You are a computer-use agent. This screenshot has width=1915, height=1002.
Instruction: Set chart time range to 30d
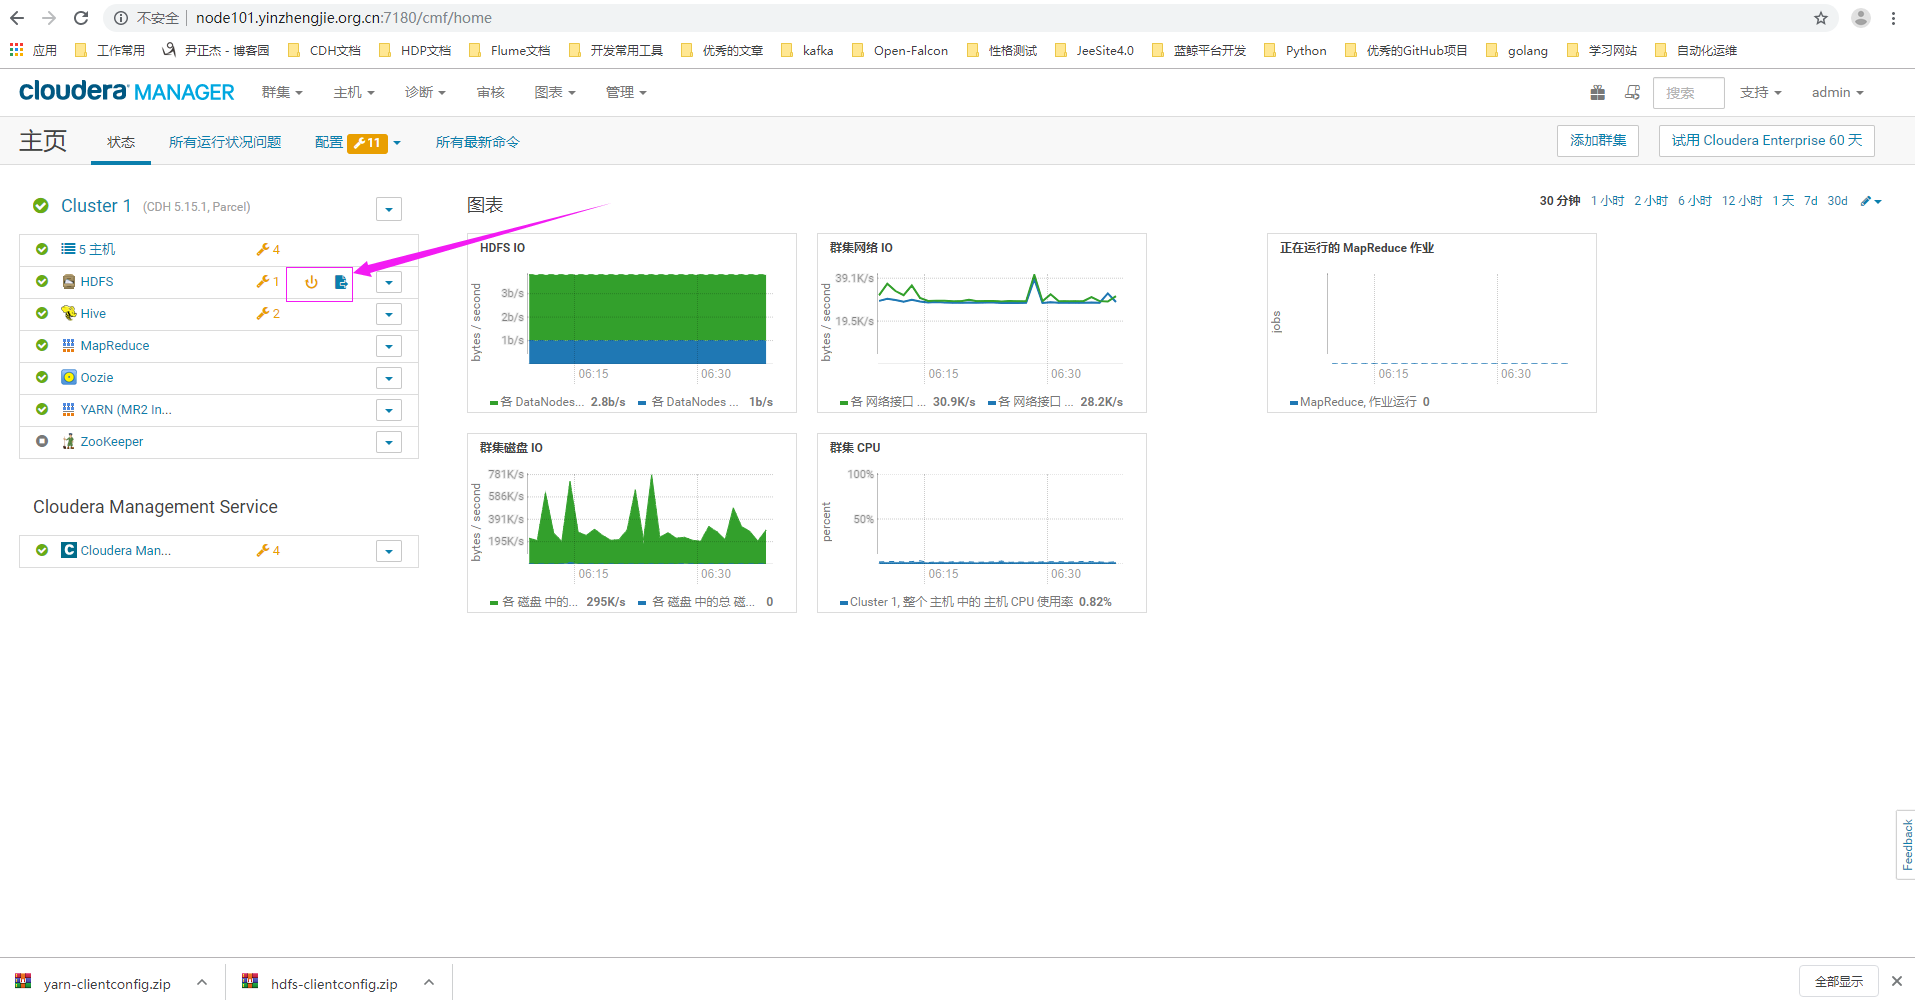(1837, 201)
